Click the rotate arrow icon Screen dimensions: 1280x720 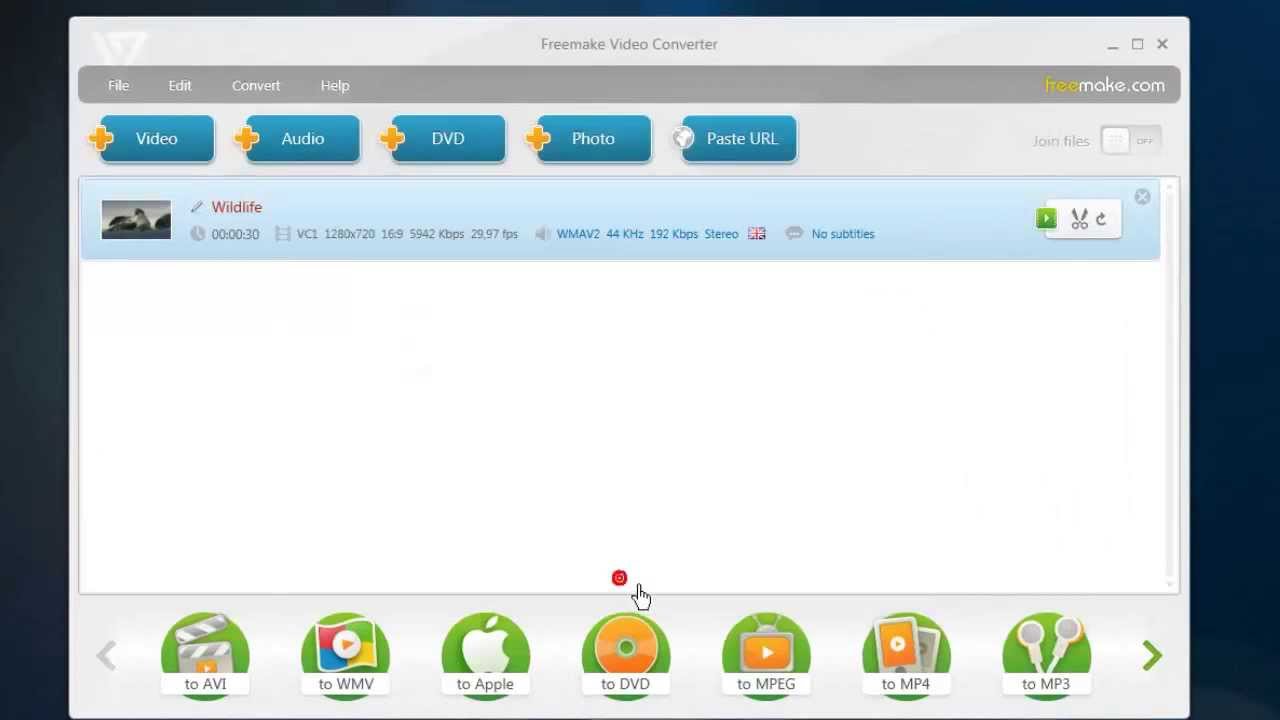(x=1102, y=219)
